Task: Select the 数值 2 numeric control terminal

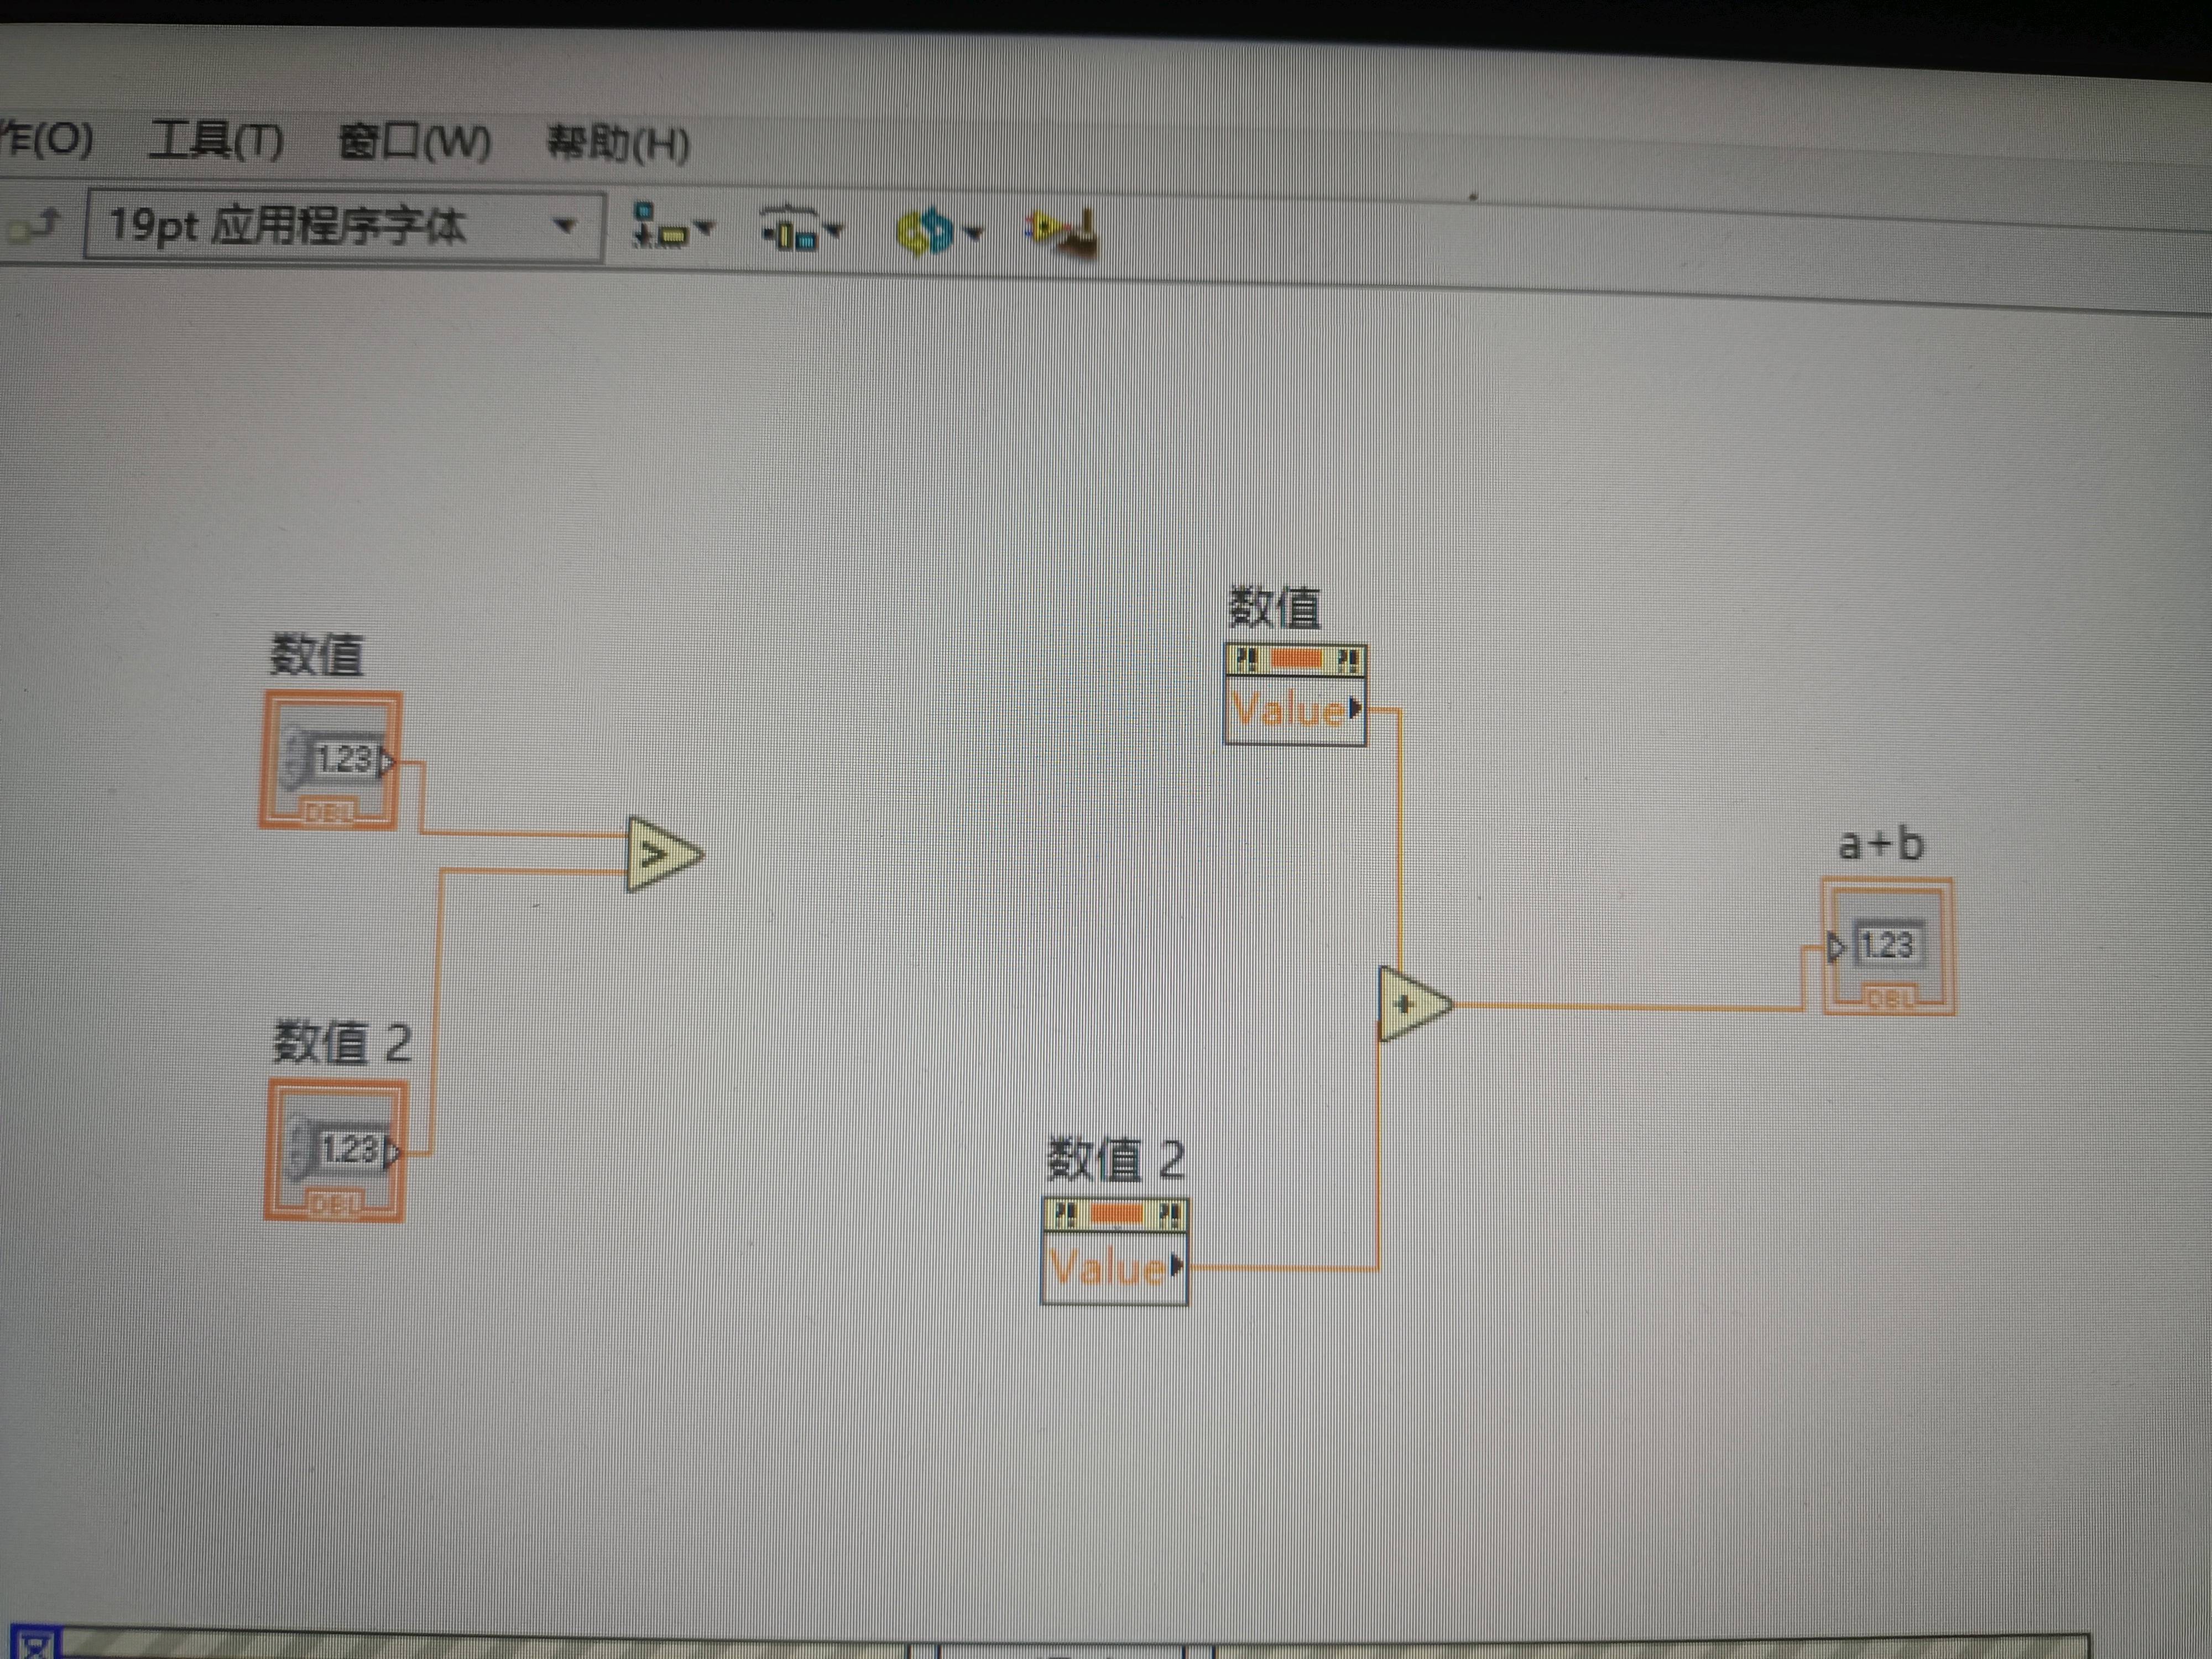Action: tap(337, 1150)
